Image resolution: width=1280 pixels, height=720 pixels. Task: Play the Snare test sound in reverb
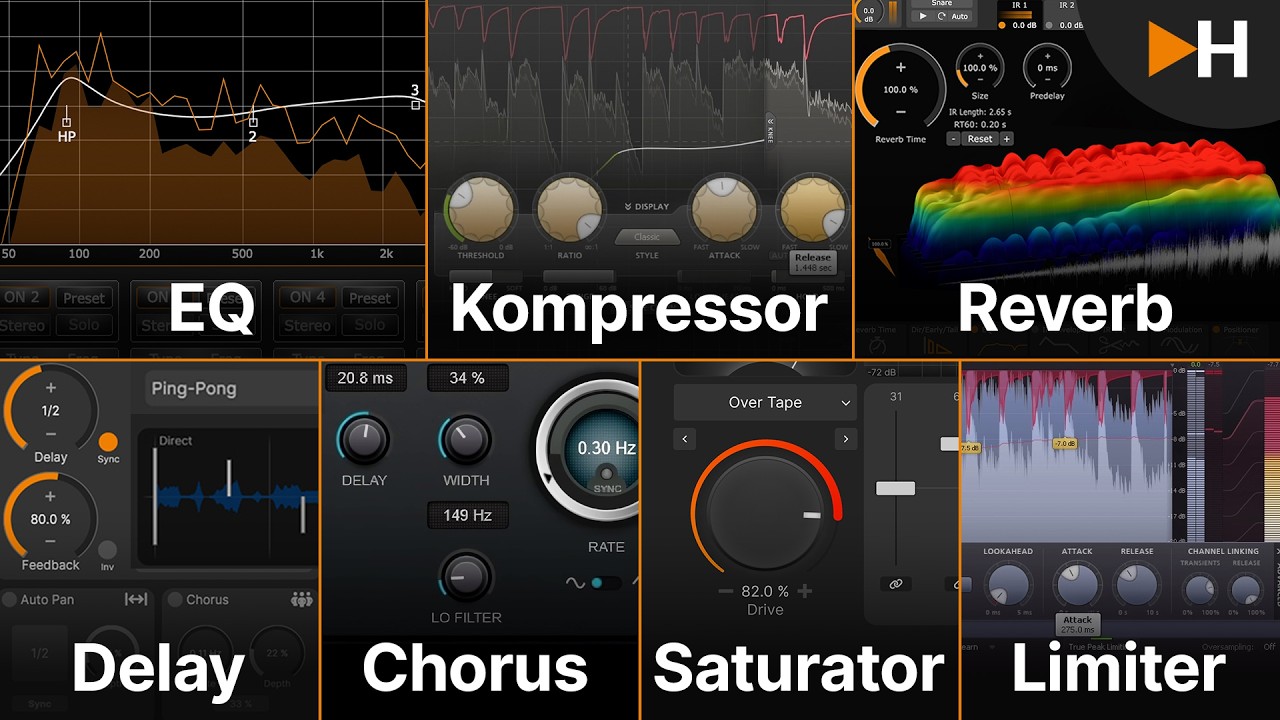(922, 17)
